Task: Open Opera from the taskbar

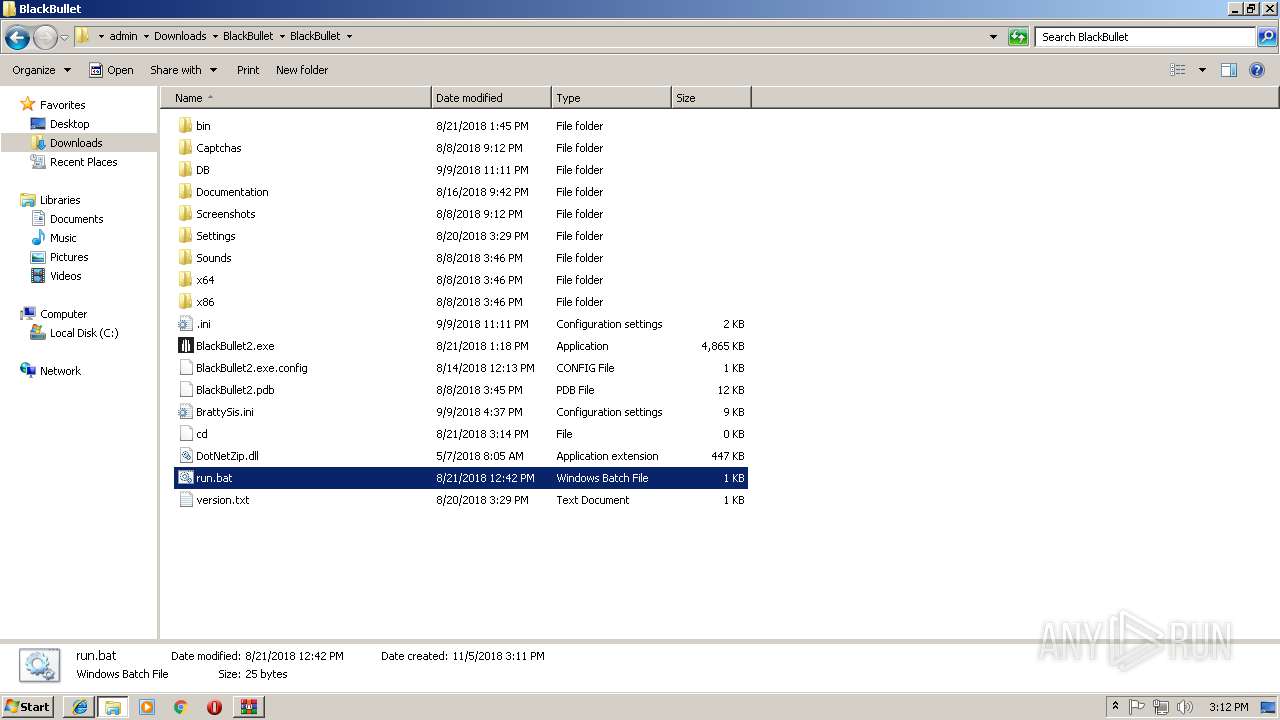Action: [x=214, y=707]
